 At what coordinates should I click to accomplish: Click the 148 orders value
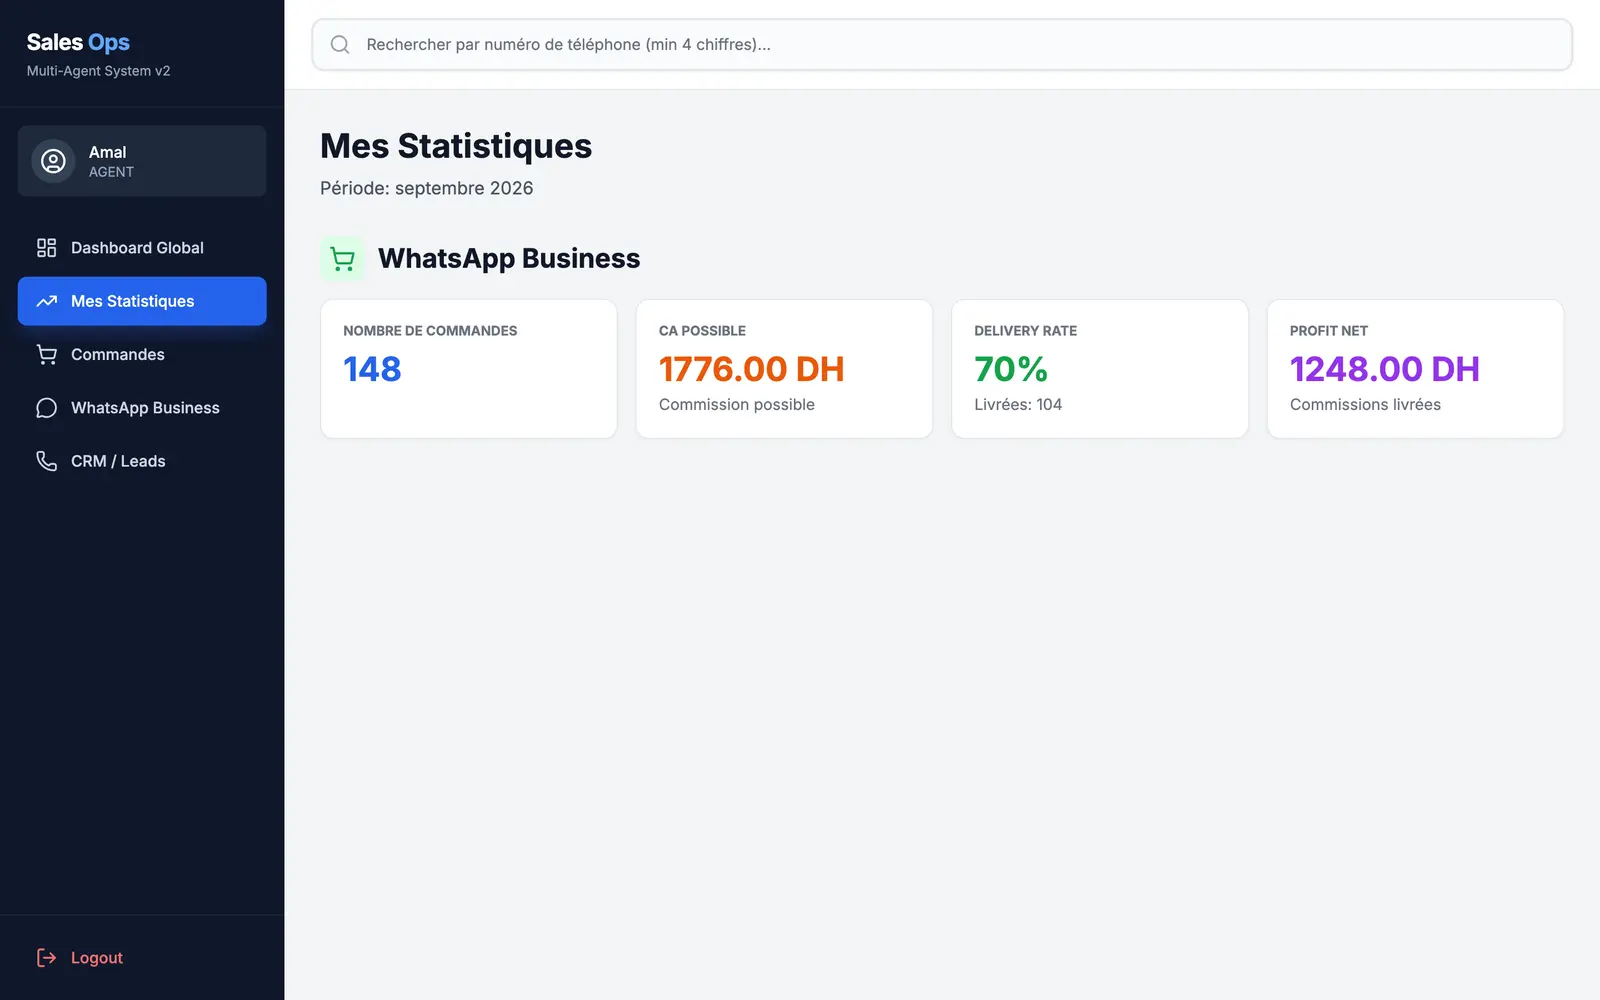click(x=372, y=369)
